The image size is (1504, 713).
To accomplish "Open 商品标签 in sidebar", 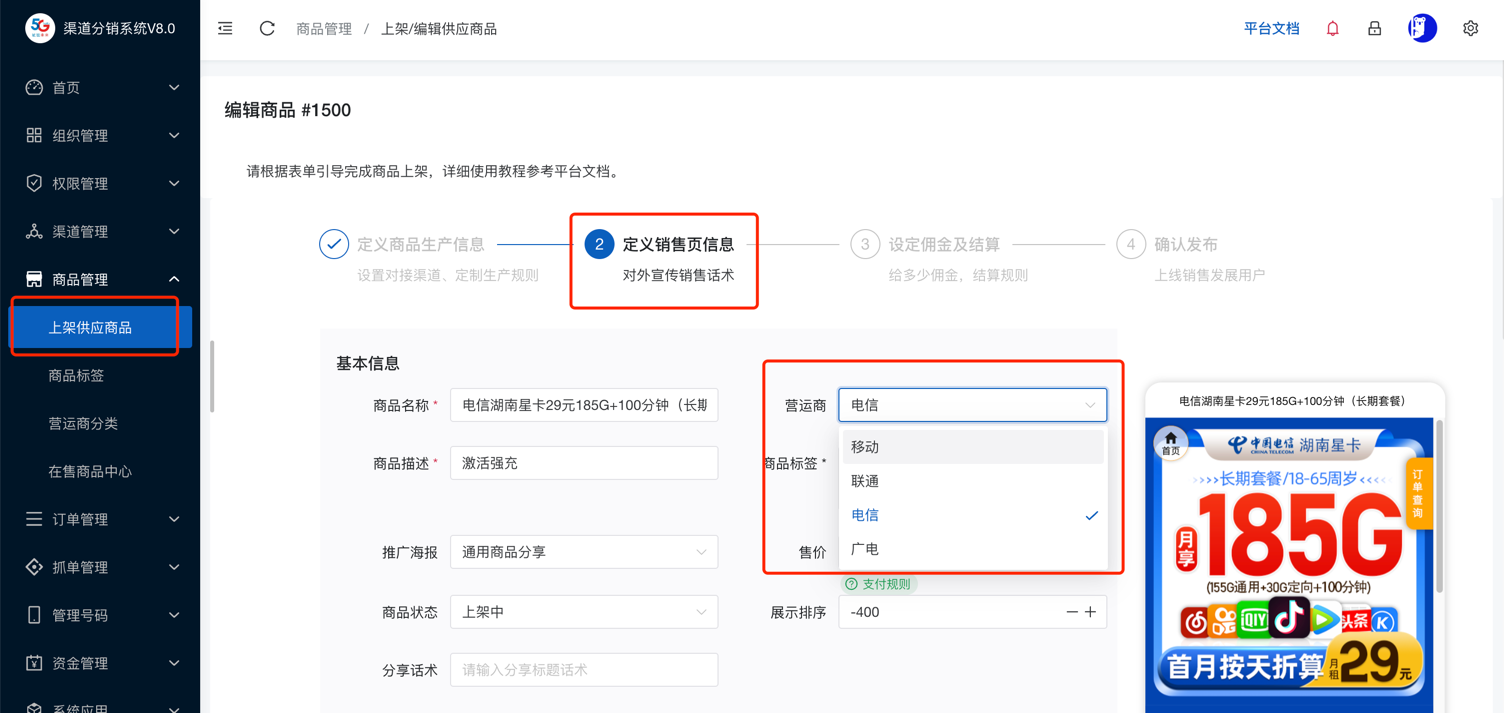I will pos(77,375).
